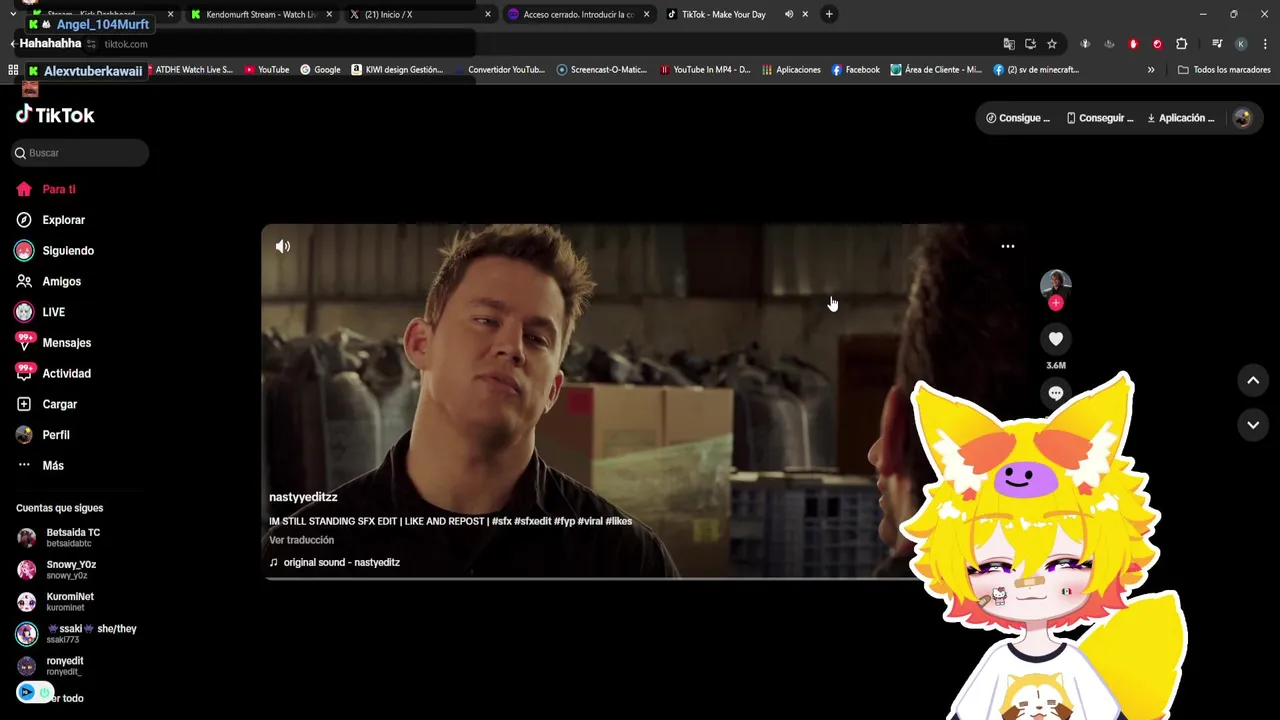This screenshot has height=720, width=1280.
Task: Like the video with the heart
Action: click(1056, 339)
